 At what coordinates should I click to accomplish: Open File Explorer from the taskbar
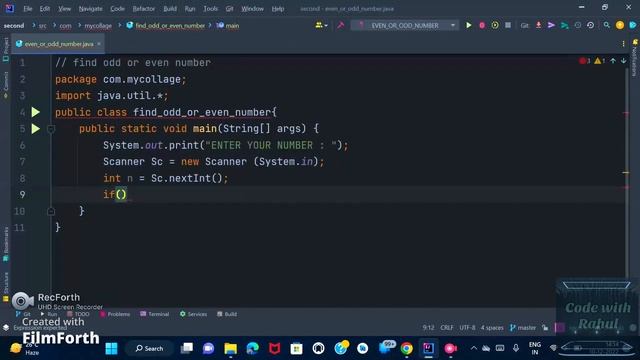tap(231, 348)
